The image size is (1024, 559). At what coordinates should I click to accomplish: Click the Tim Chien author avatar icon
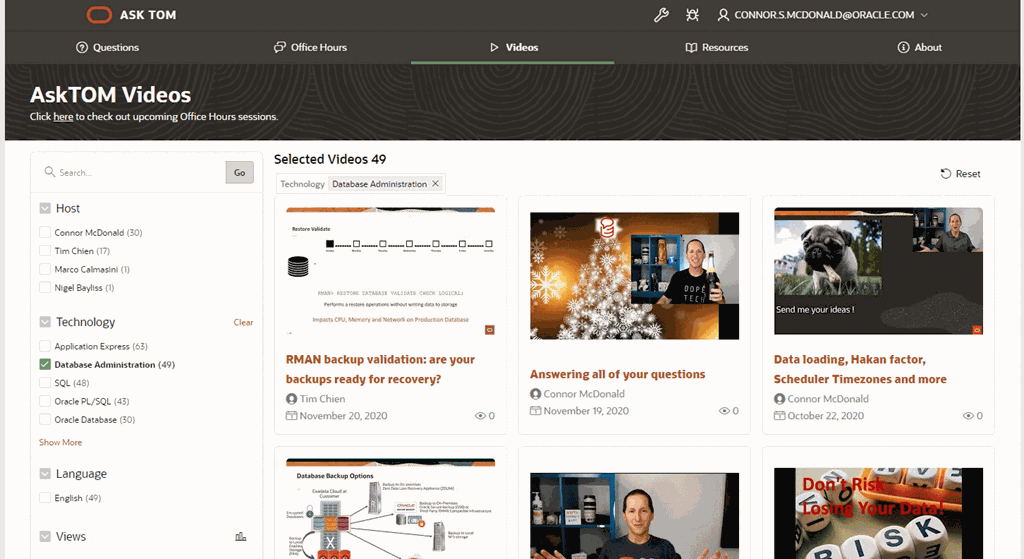tap(291, 398)
